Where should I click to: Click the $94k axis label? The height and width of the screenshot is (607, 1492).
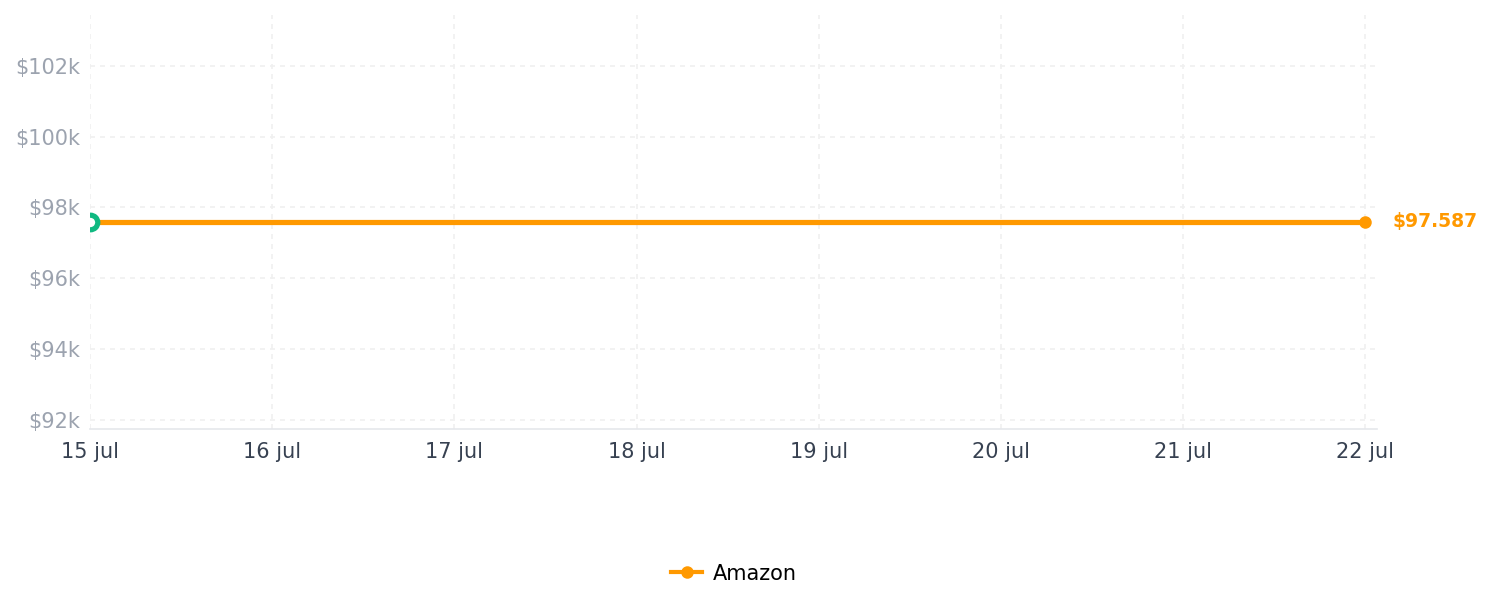point(54,350)
